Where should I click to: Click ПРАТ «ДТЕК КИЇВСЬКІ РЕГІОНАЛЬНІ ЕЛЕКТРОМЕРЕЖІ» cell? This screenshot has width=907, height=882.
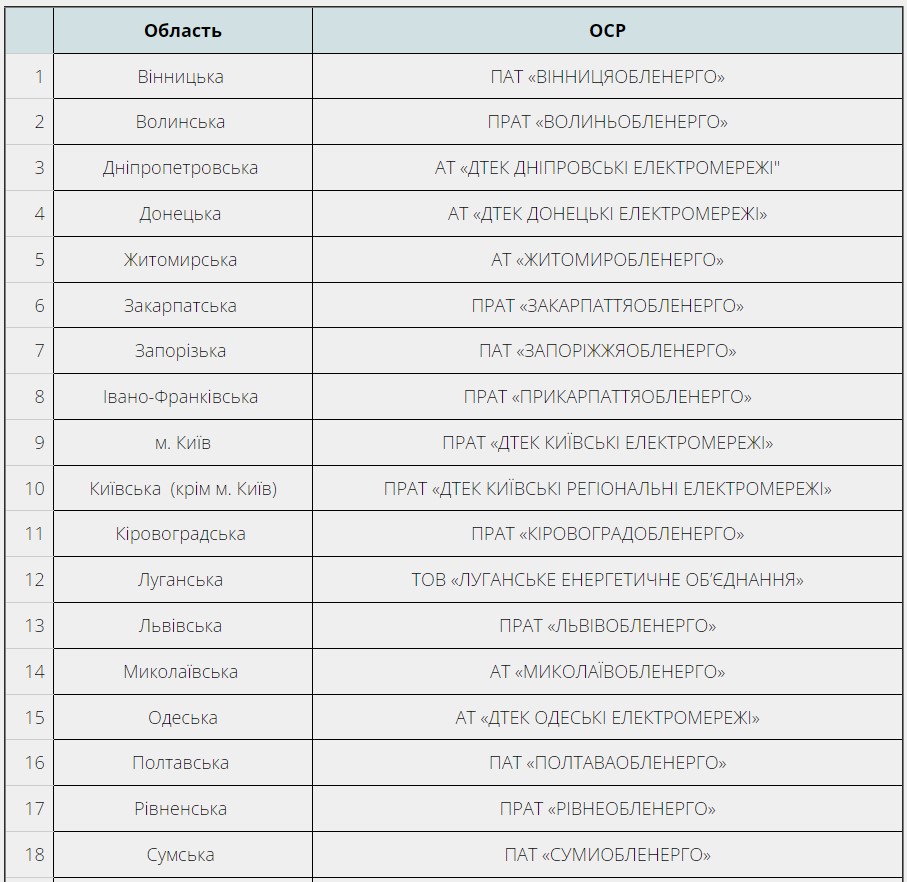pos(607,489)
